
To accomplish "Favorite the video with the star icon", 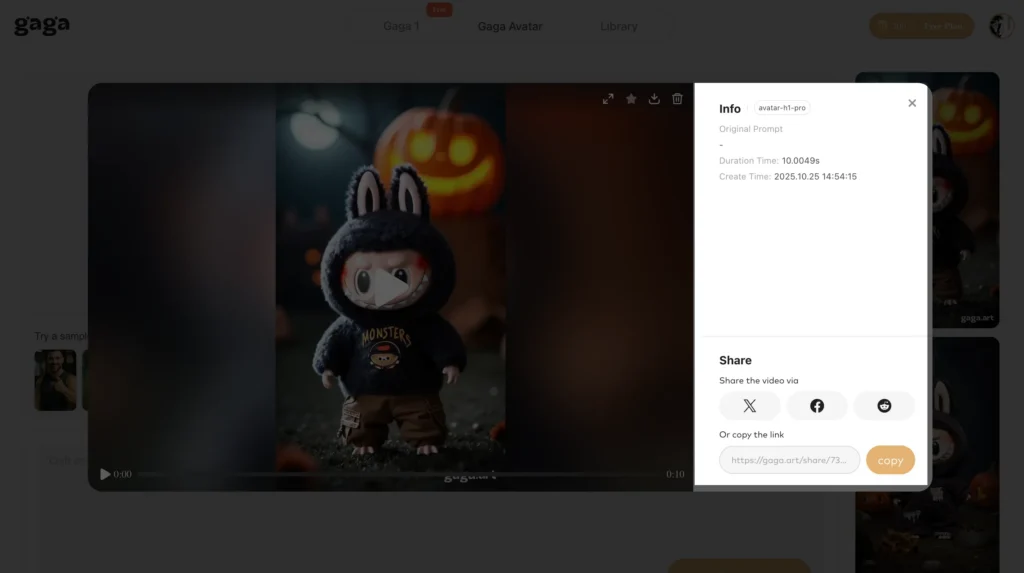I will pyautogui.click(x=631, y=99).
